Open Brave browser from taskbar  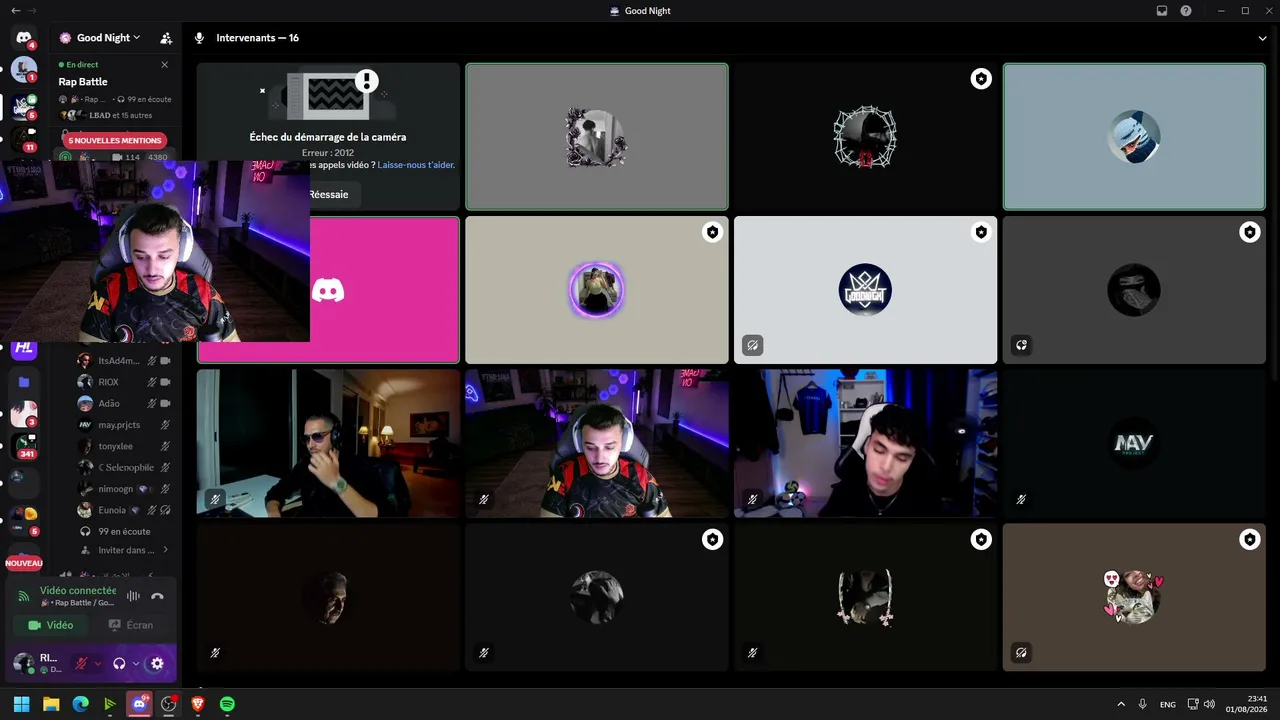198,704
